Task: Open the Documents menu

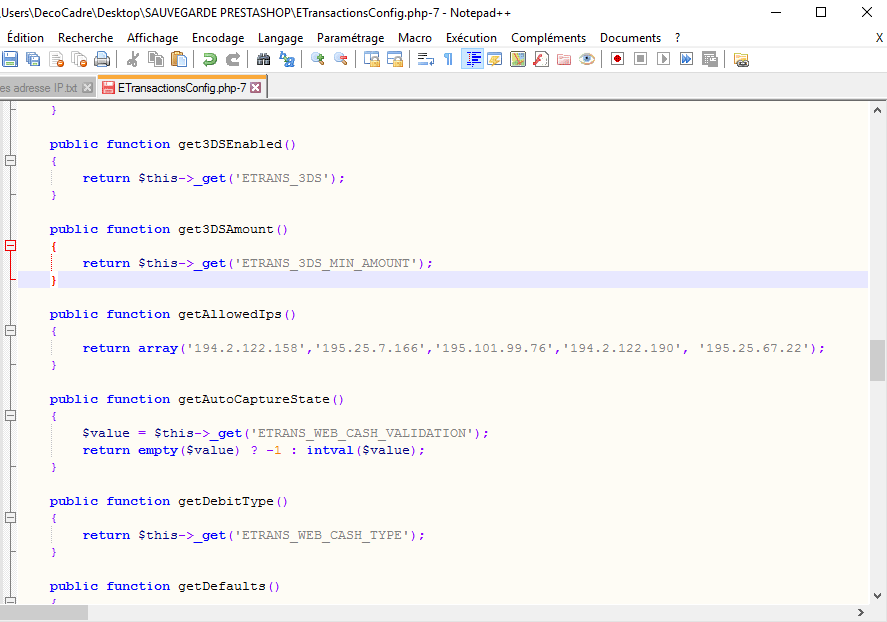Action: (630, 38)
